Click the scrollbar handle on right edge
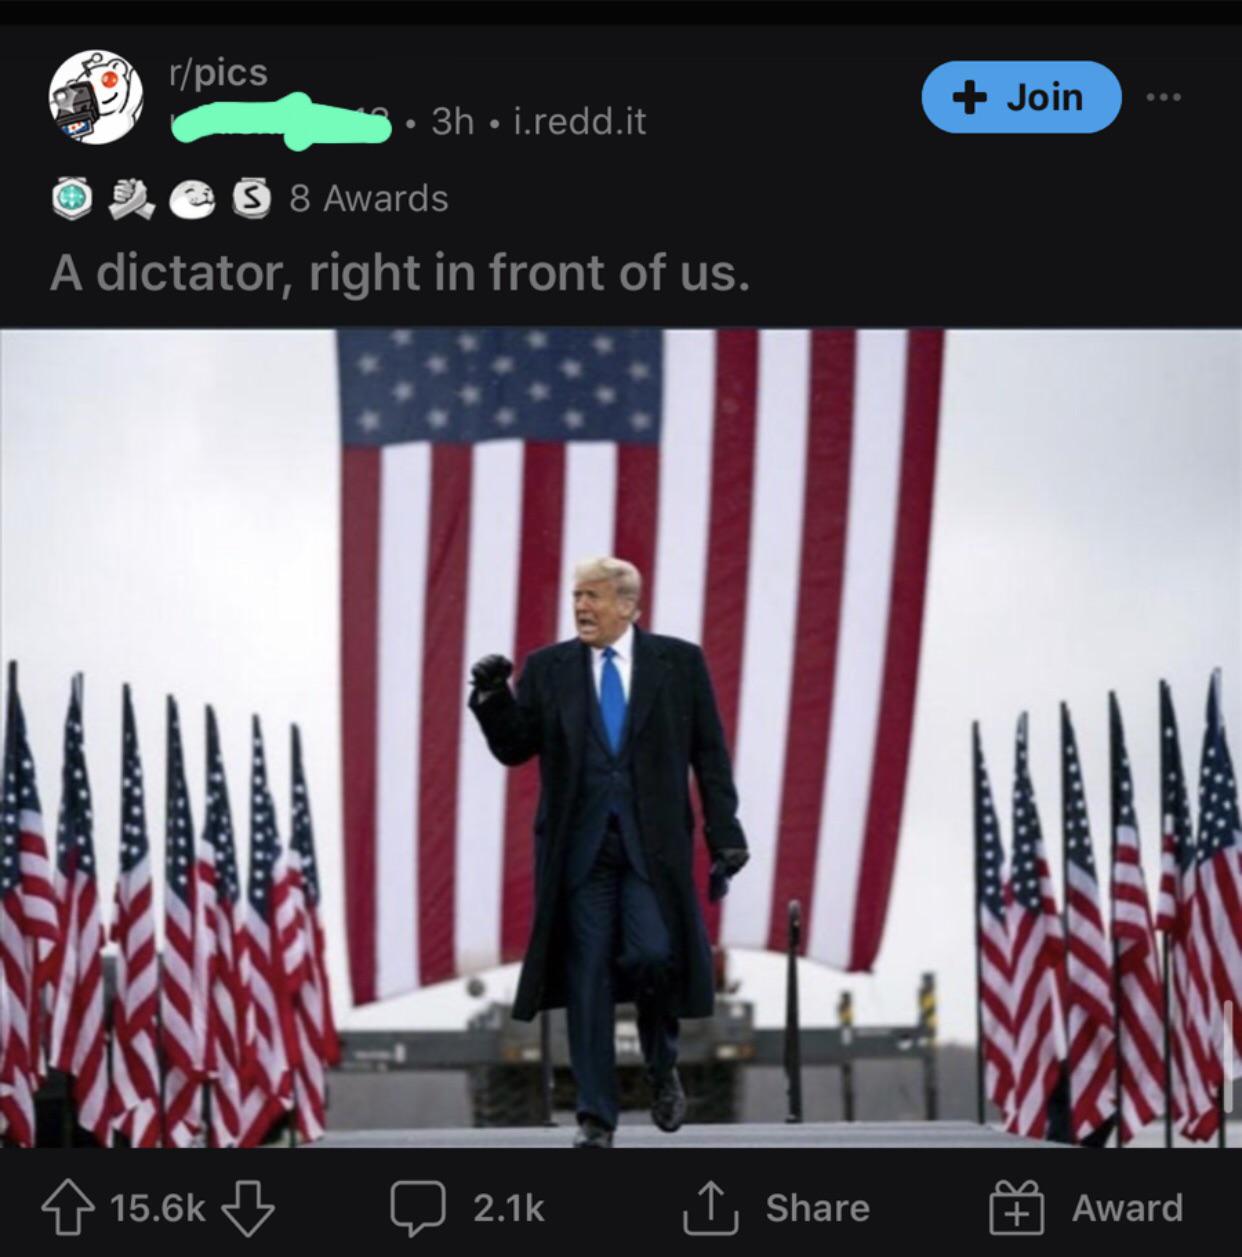Viewport: 1242px width, 1257px height. [x=1229, y=1055]
